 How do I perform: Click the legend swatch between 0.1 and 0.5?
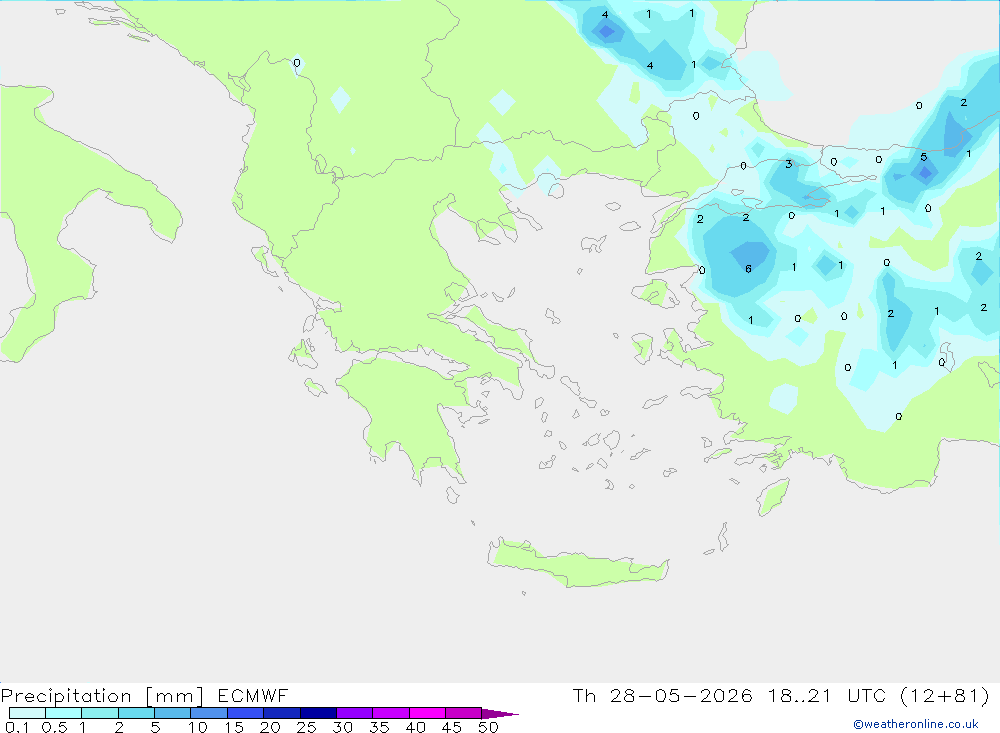coord(27,713)
